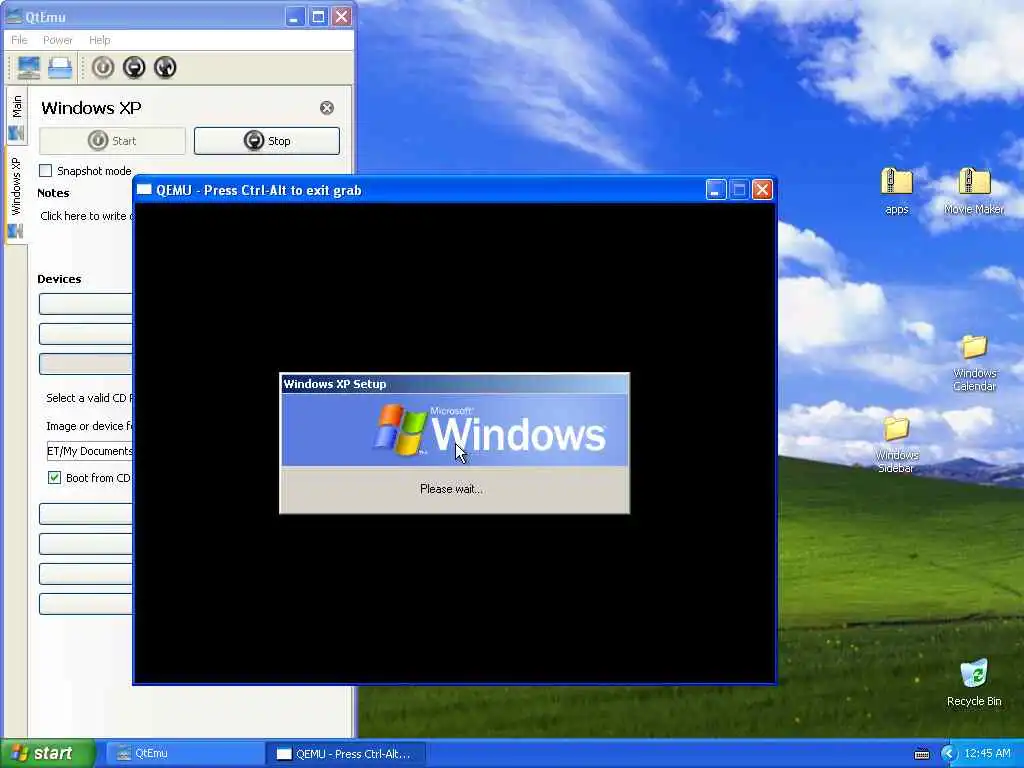1024x768 pixels.
Task: Click the keyboard icon in system tray
Action: [x=921, y=754]
